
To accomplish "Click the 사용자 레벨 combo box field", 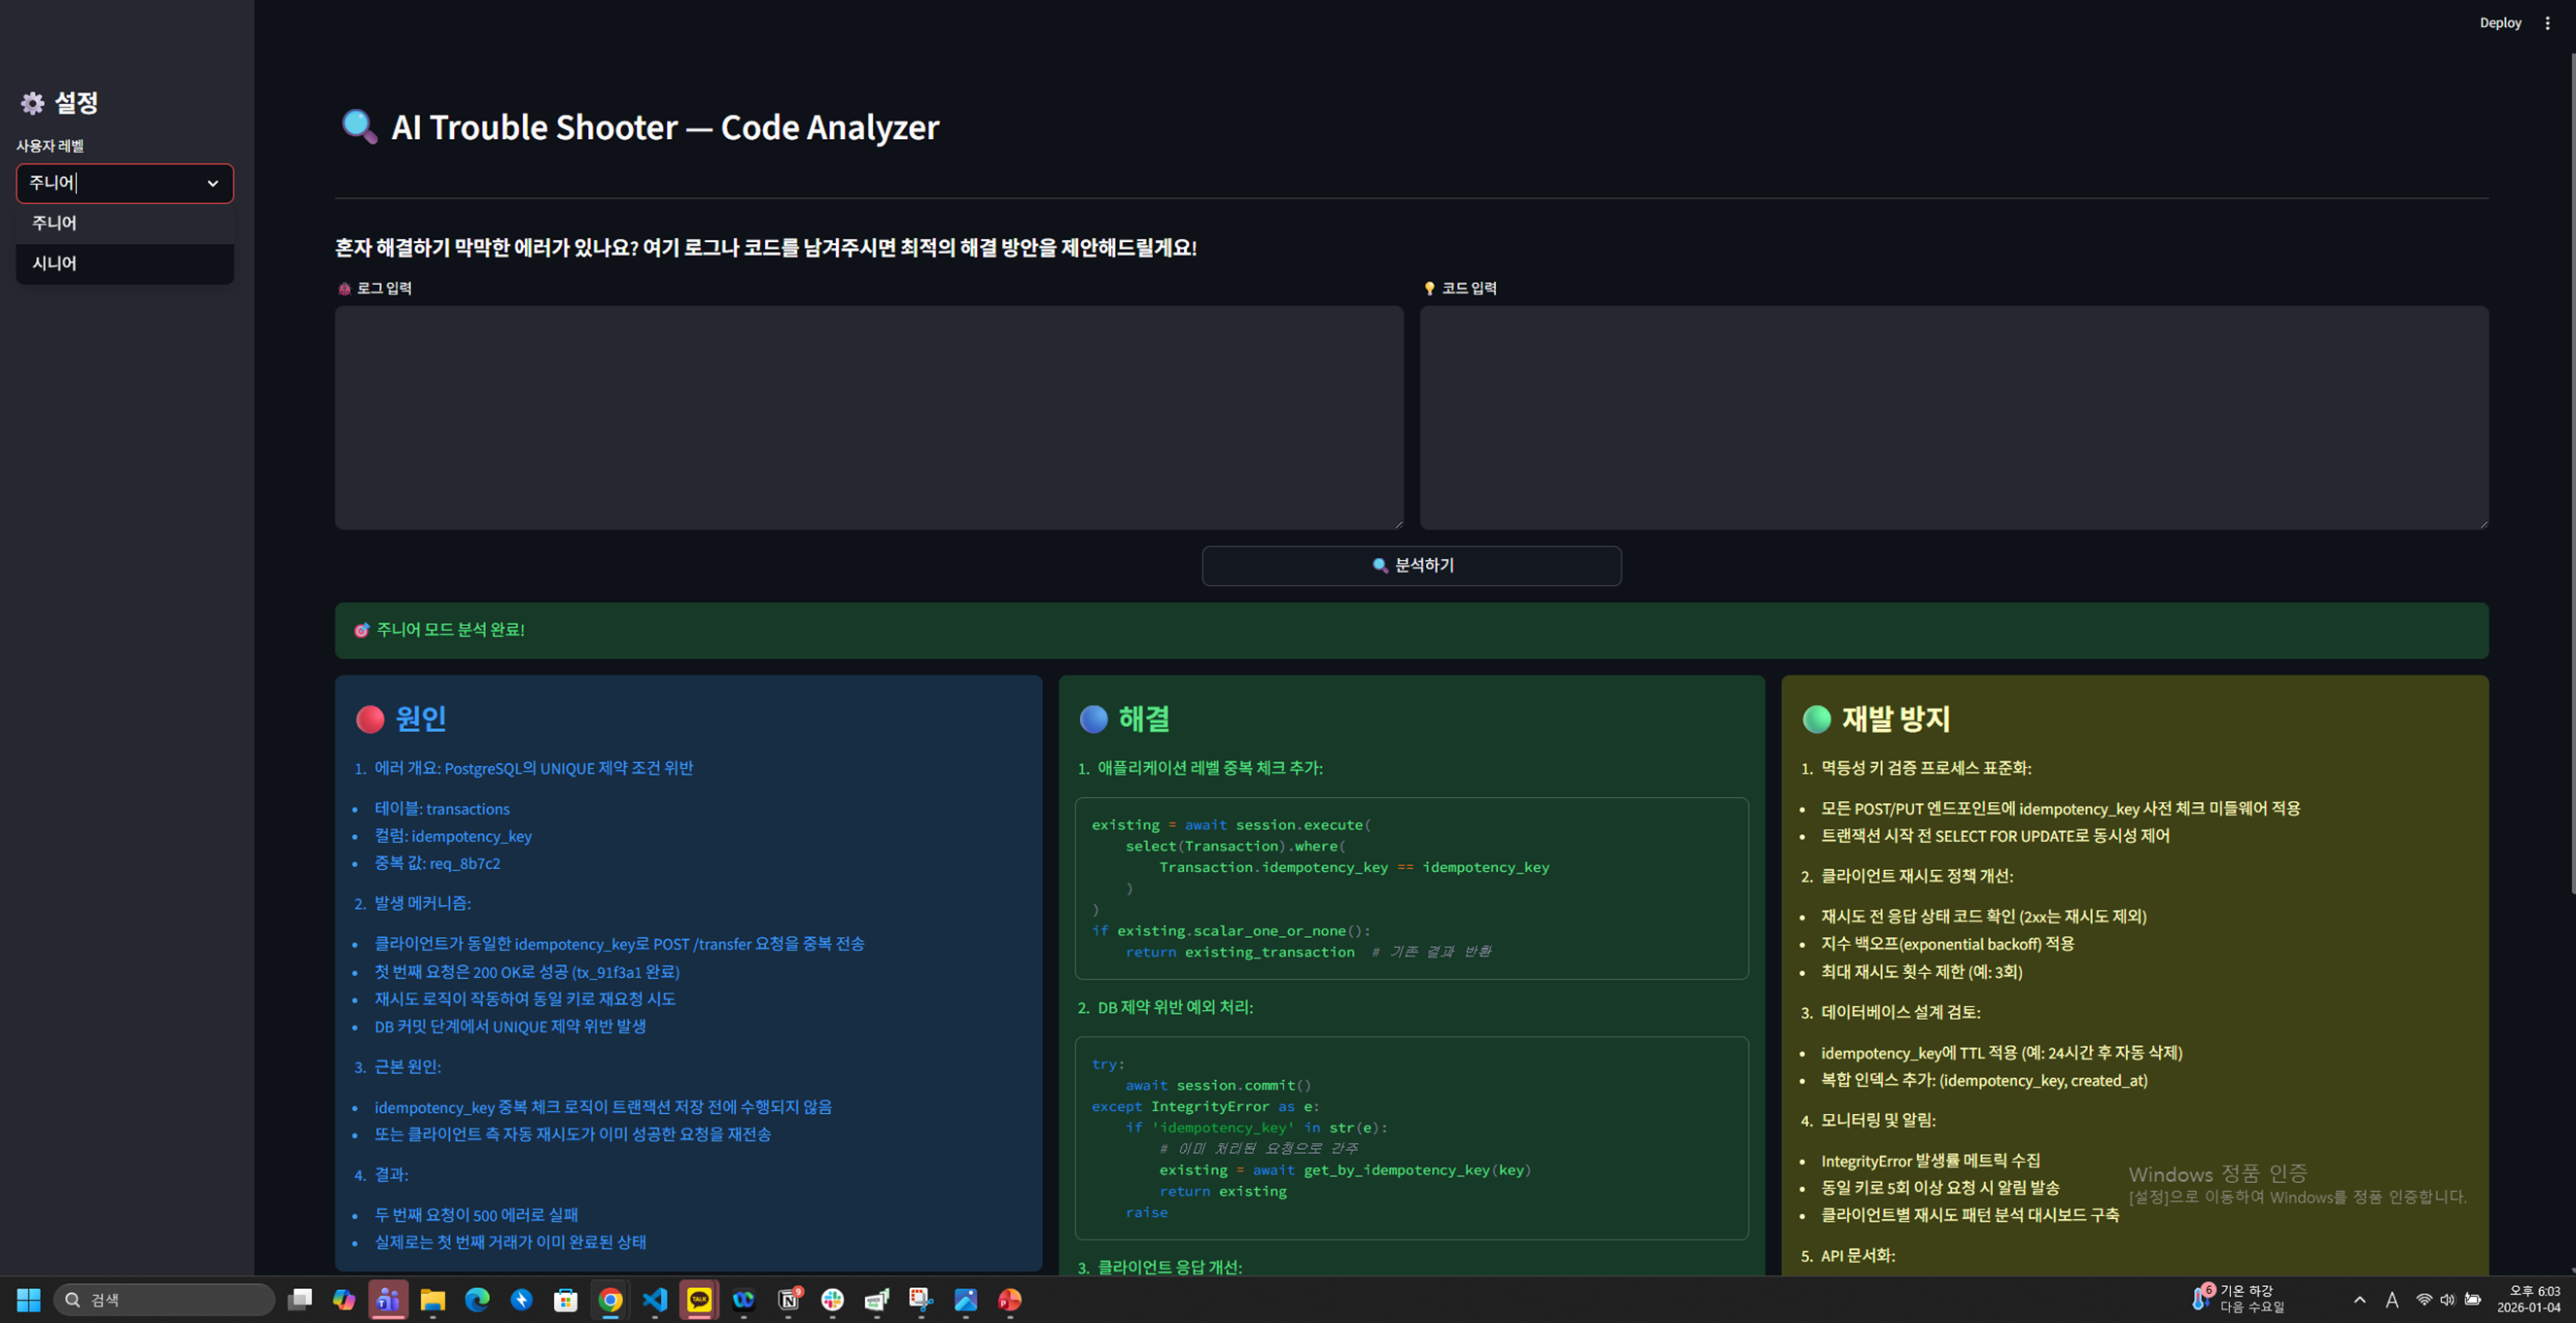I will pos(110,183).
